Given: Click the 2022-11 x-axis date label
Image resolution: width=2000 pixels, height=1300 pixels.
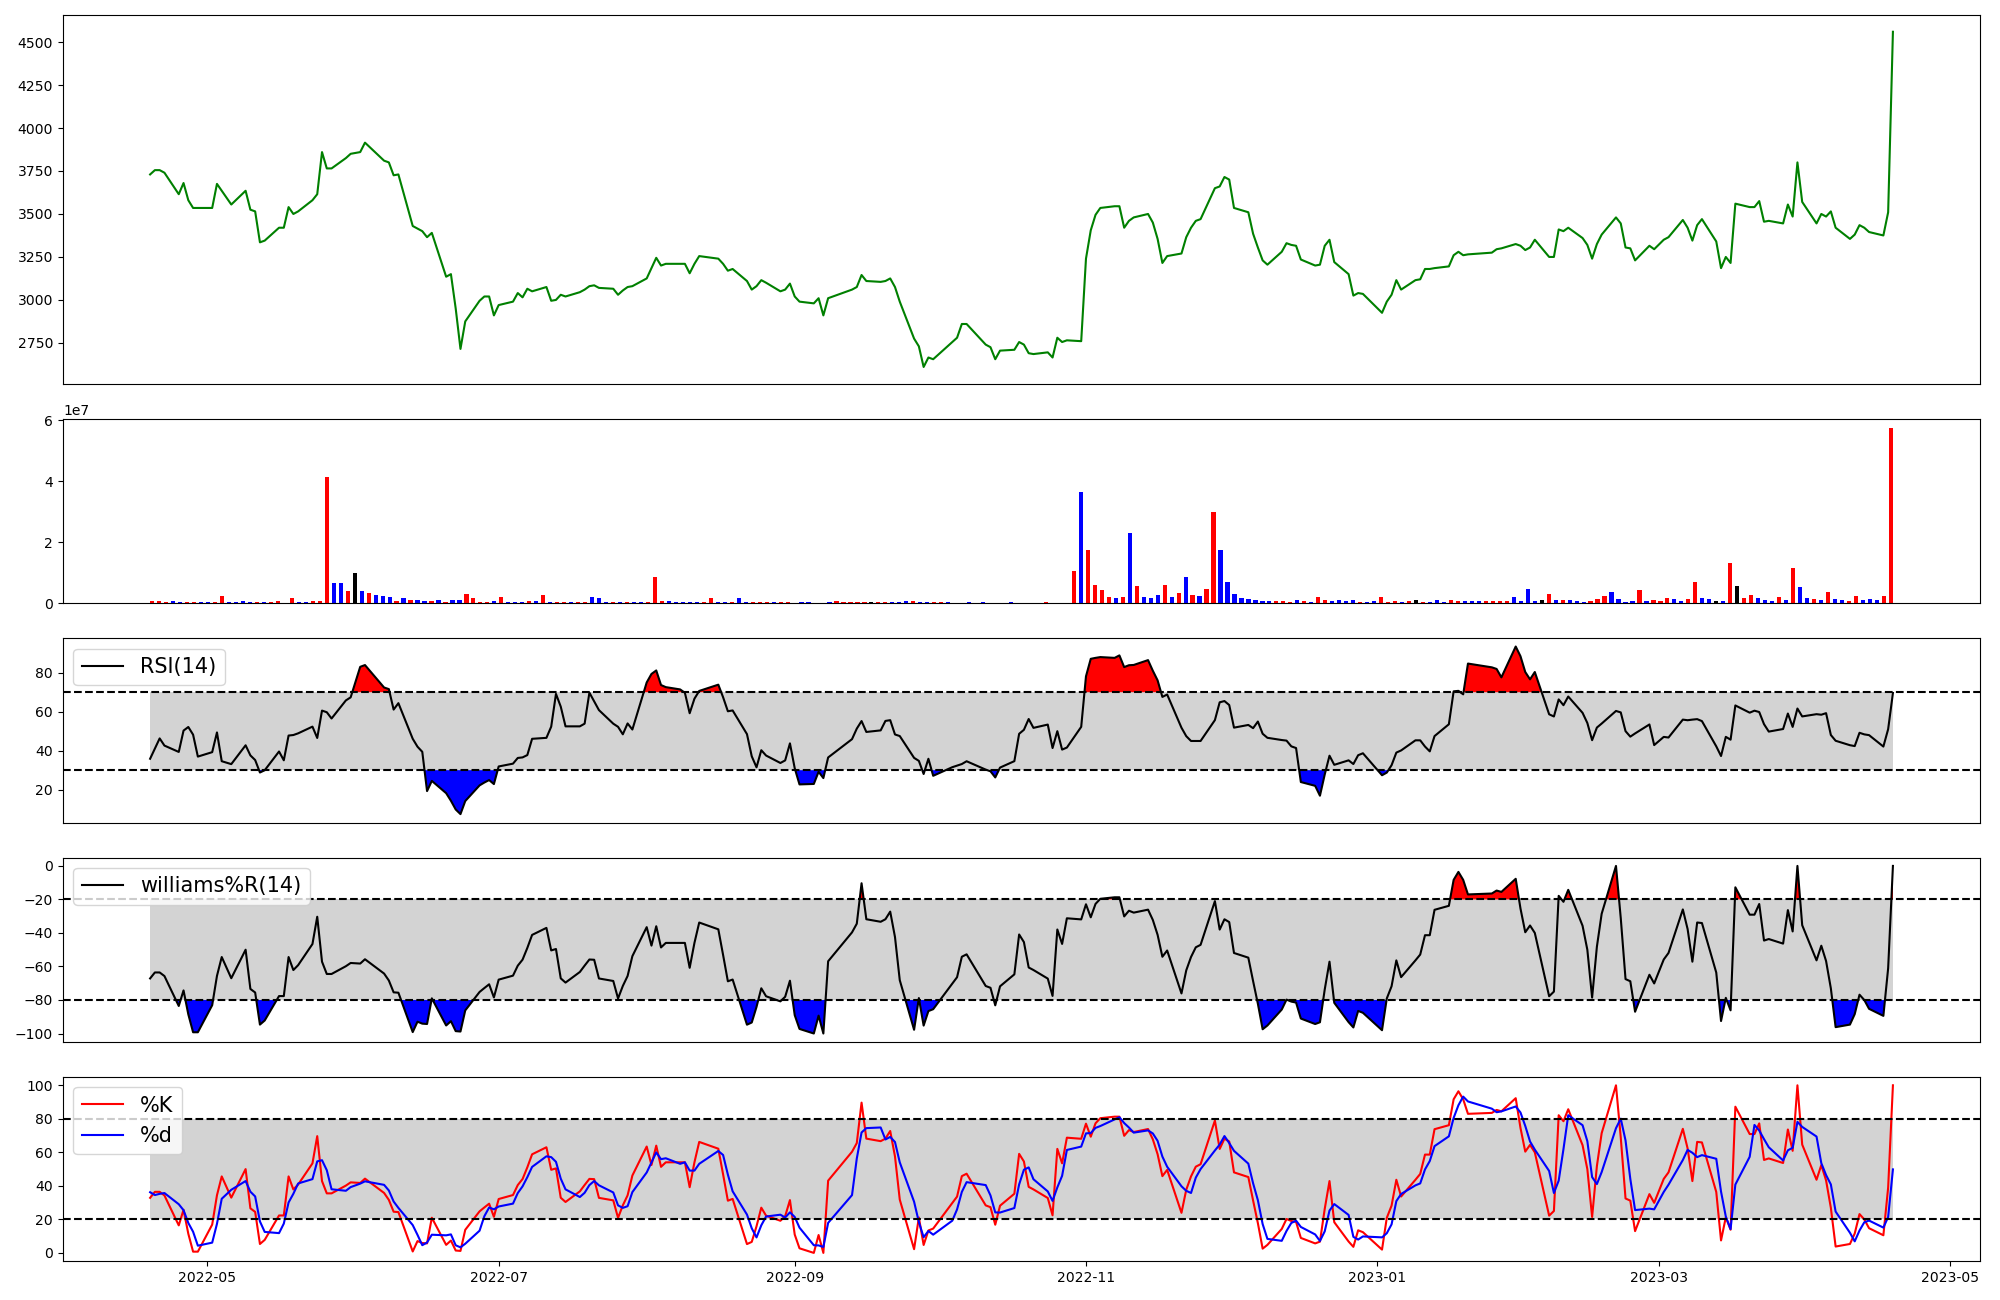Looking at the screenshot, I should coord(1086,1277).
